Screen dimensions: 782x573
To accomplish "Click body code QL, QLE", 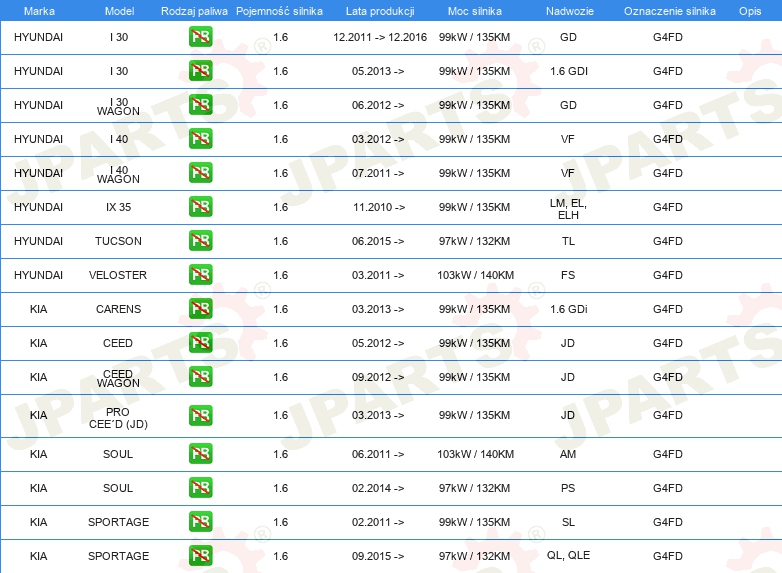I will [x=568, y=555].
